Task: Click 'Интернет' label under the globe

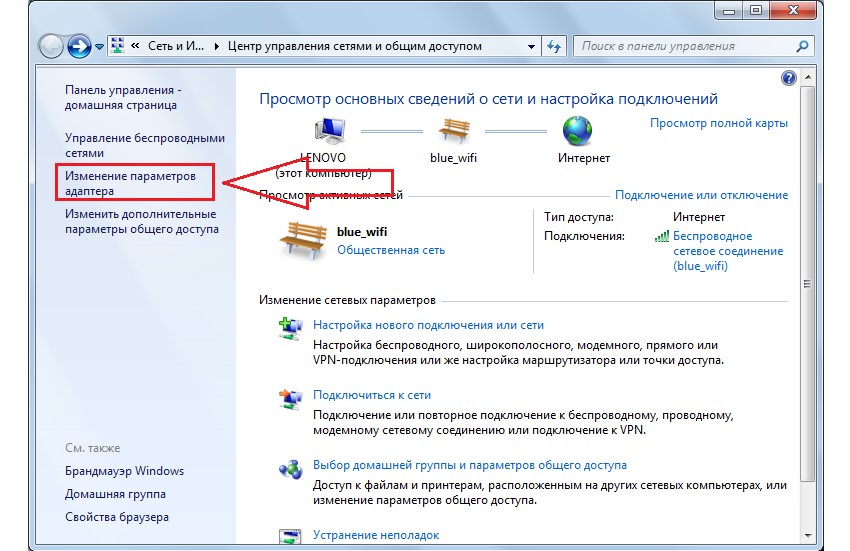Action: [584, 158]
